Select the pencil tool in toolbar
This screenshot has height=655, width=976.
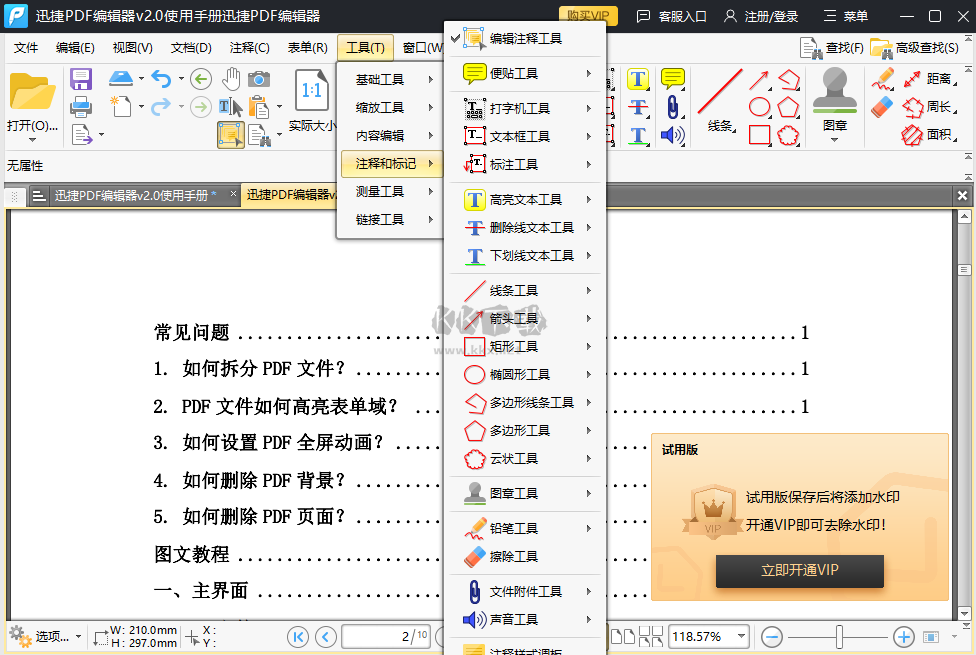[x=883, y=79]
